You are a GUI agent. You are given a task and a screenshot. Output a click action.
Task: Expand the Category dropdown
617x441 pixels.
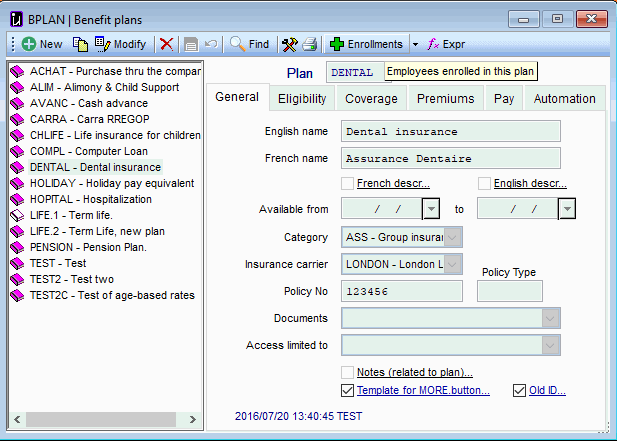pos(453,237)
